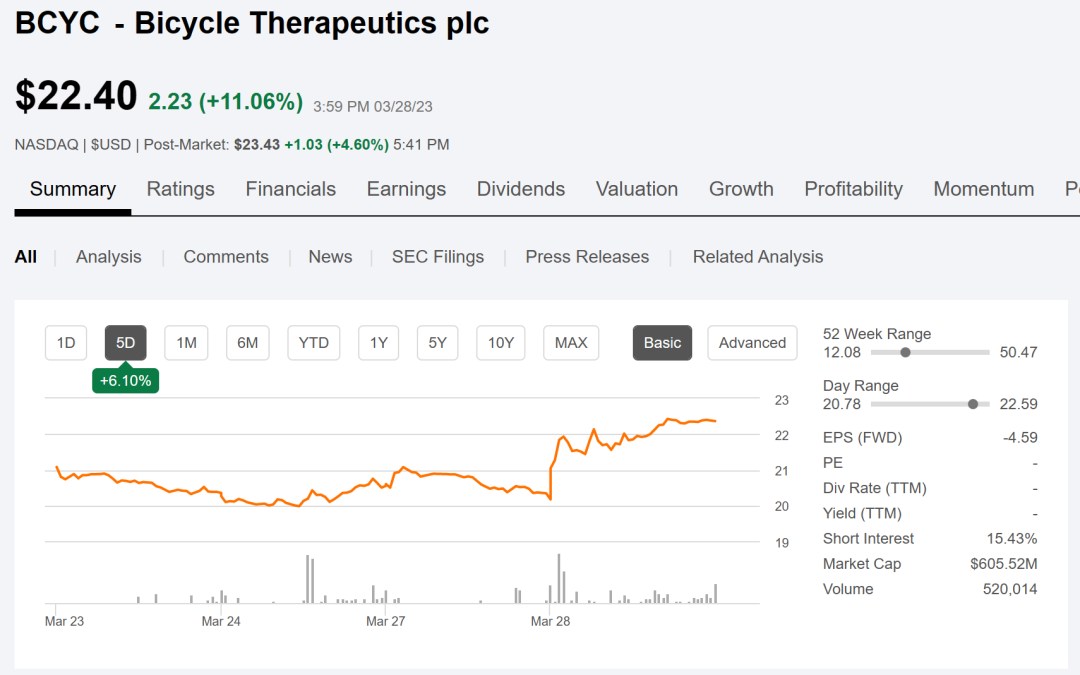The image size is (1080, 675).
Task: Switch to the Ratings tab
Action: [180, 189]
